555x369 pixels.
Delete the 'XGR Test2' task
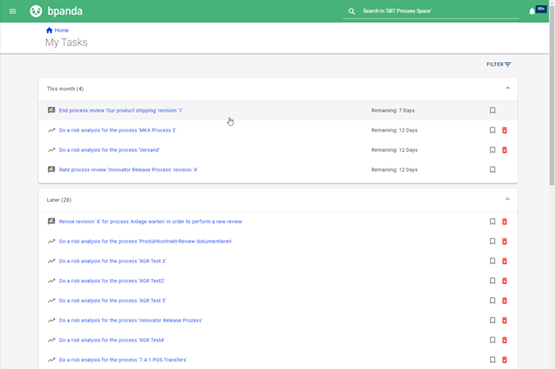504,281
